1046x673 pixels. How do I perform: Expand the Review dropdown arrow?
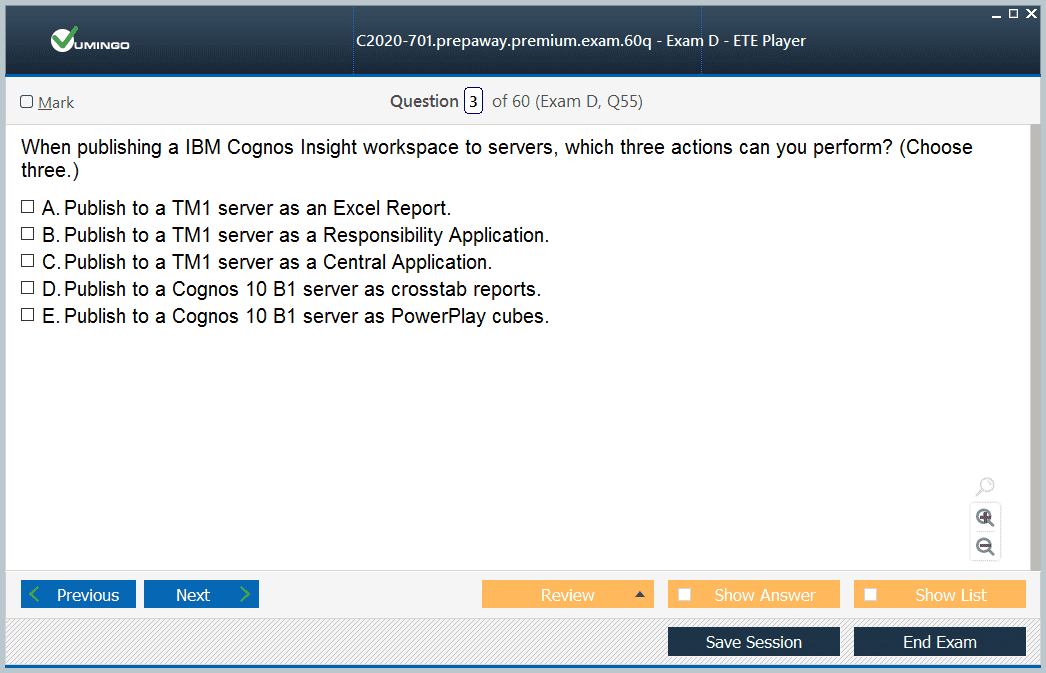point(640,595)
